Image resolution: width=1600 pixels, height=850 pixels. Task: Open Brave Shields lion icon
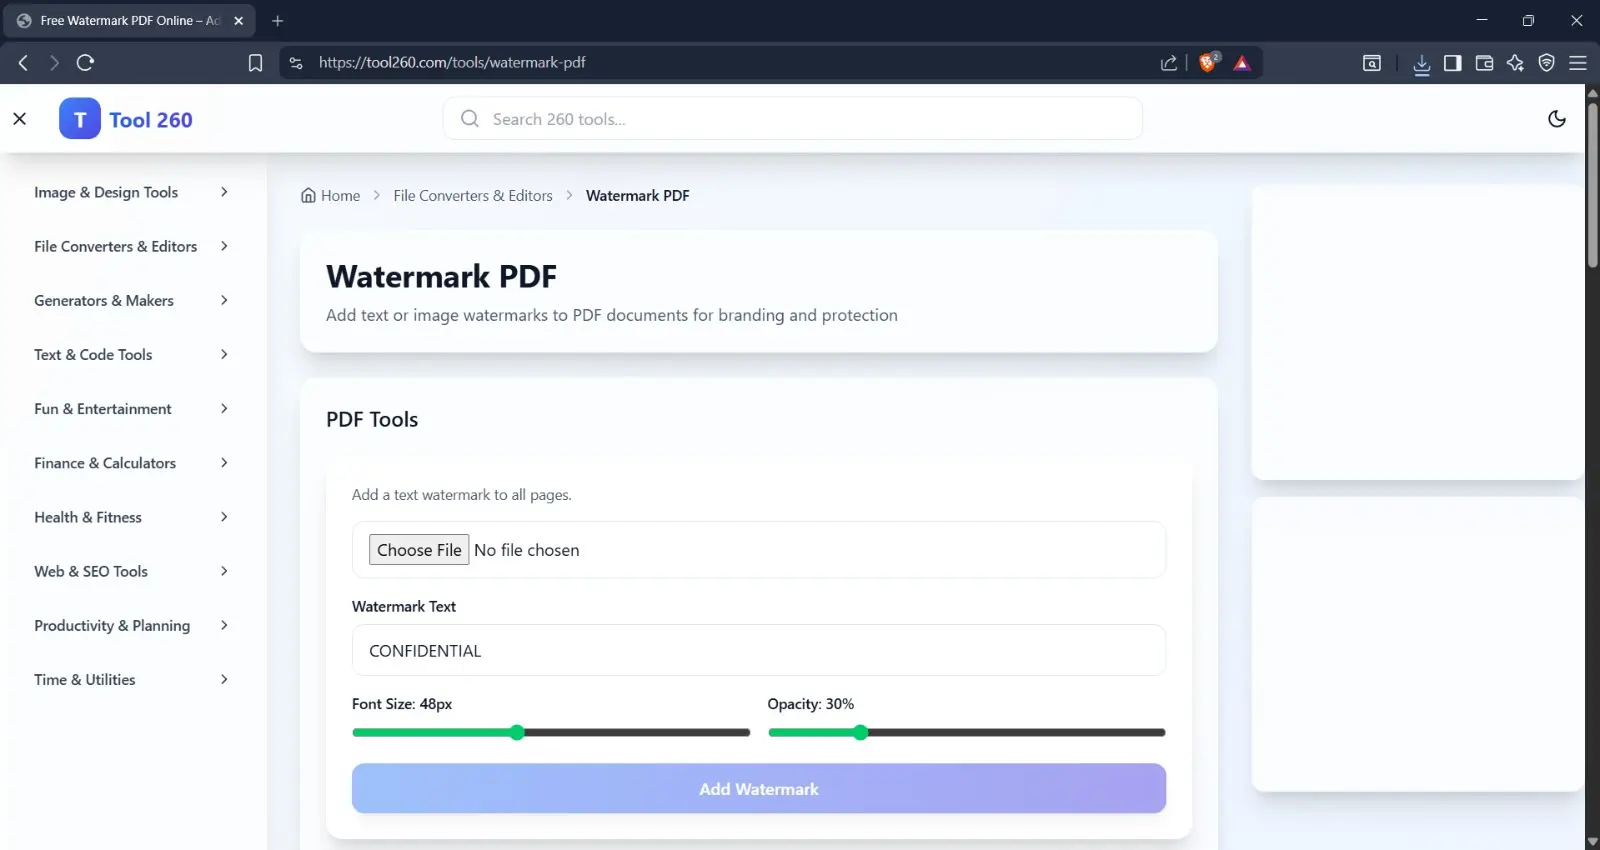click(1209, 62)
